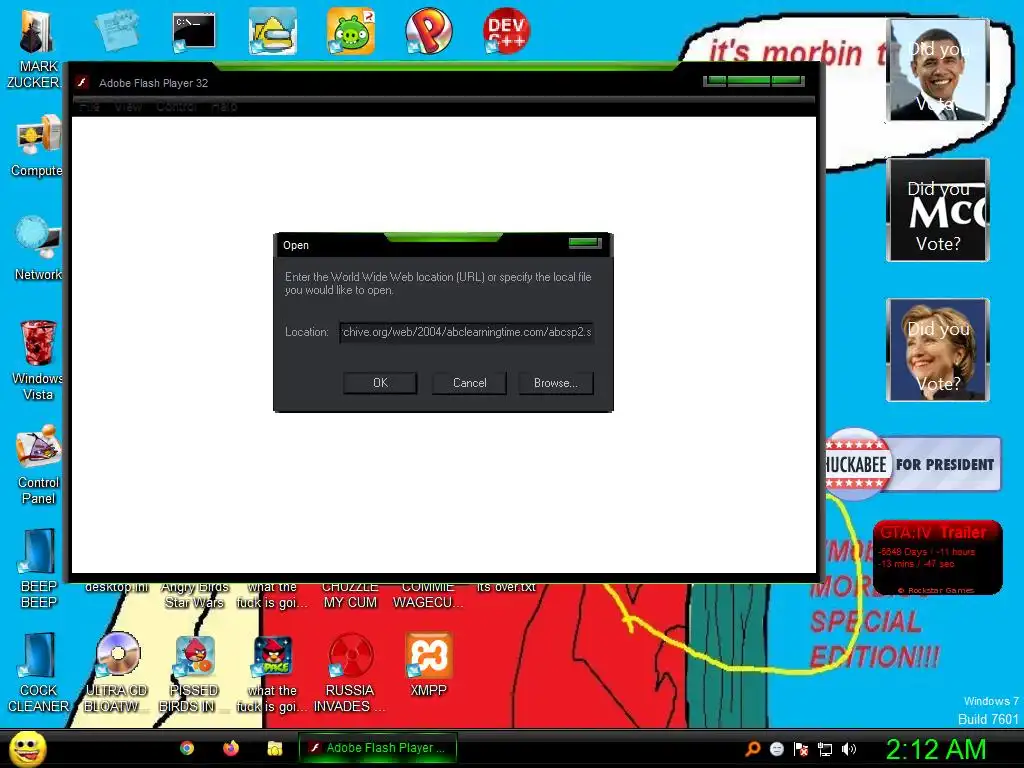Click OK in the Open dialog
Screen dimensions: 1024x768
click(x=380, y=383)
